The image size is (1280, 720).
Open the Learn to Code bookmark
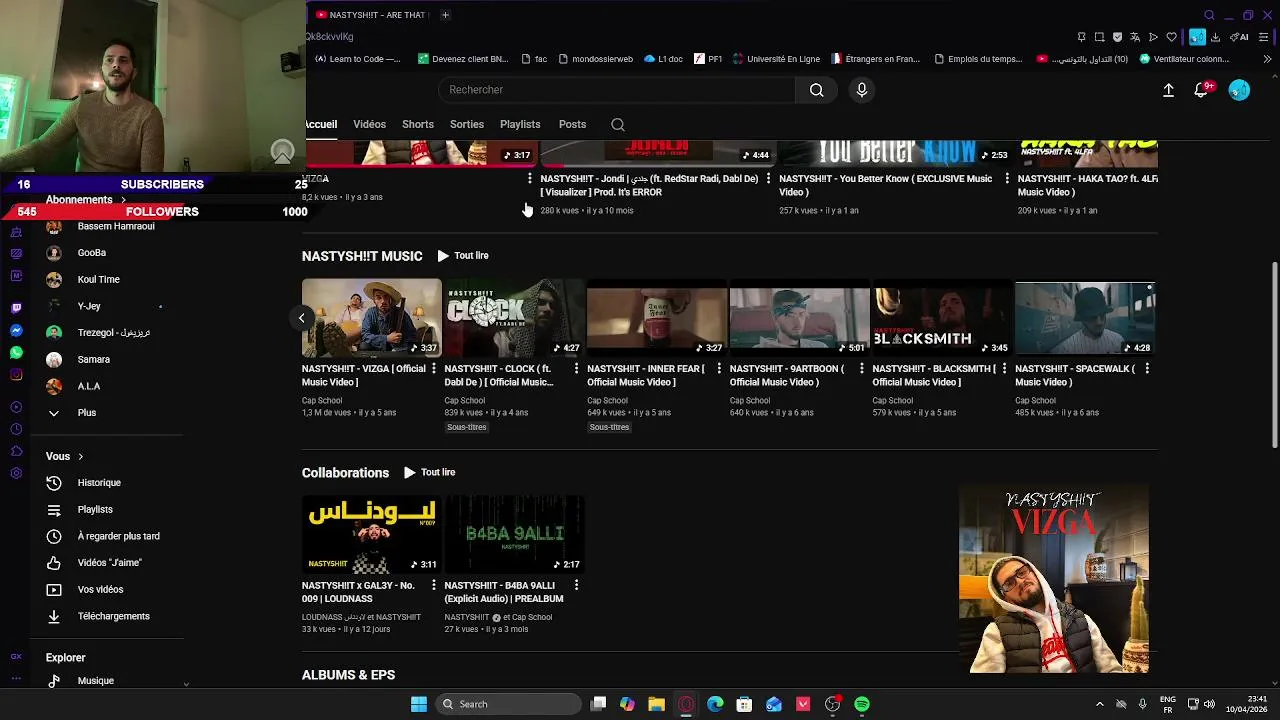[x=358, y=59]
